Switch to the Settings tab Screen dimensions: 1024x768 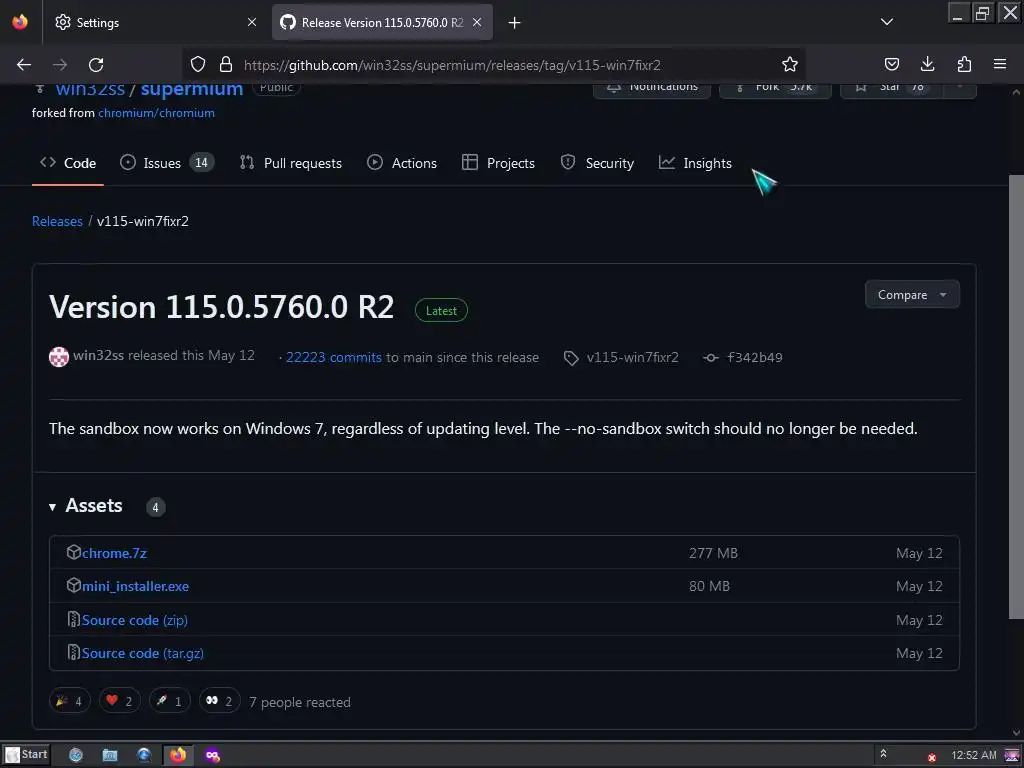click(x=156, y=22)
